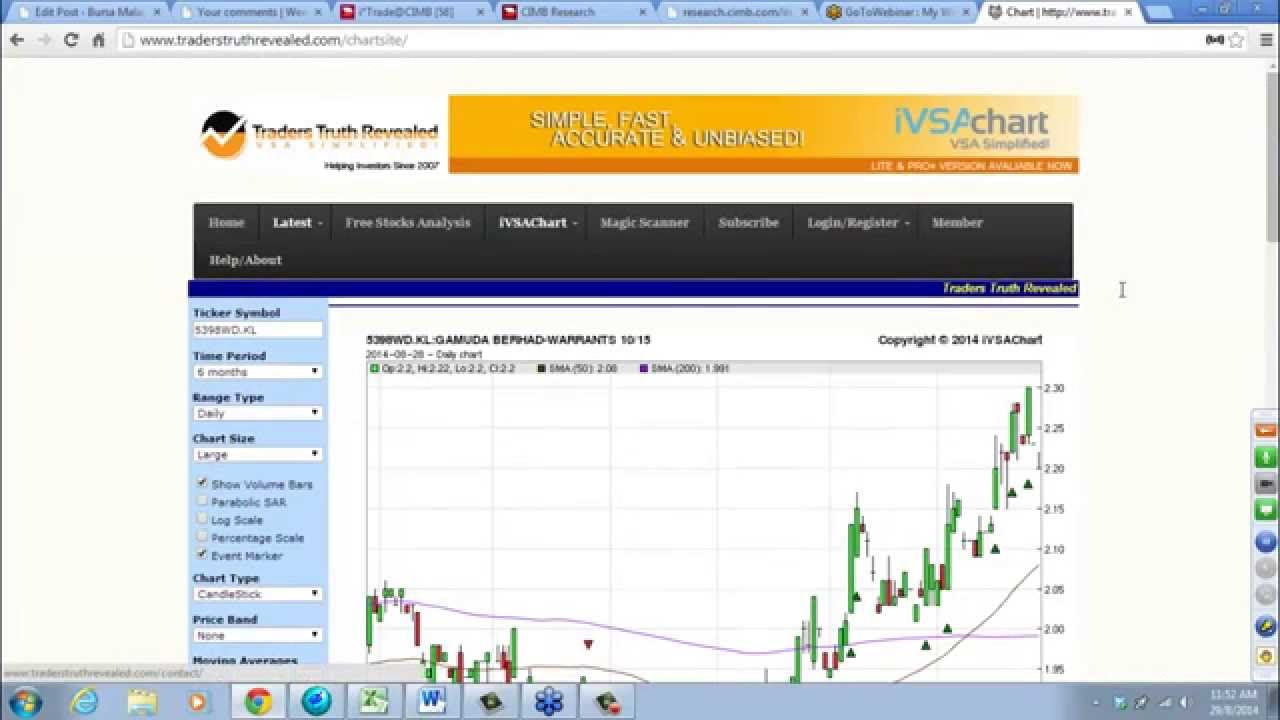Open Internet Explorer from the taskbar
1280x720 pixels.
[85, 702]
